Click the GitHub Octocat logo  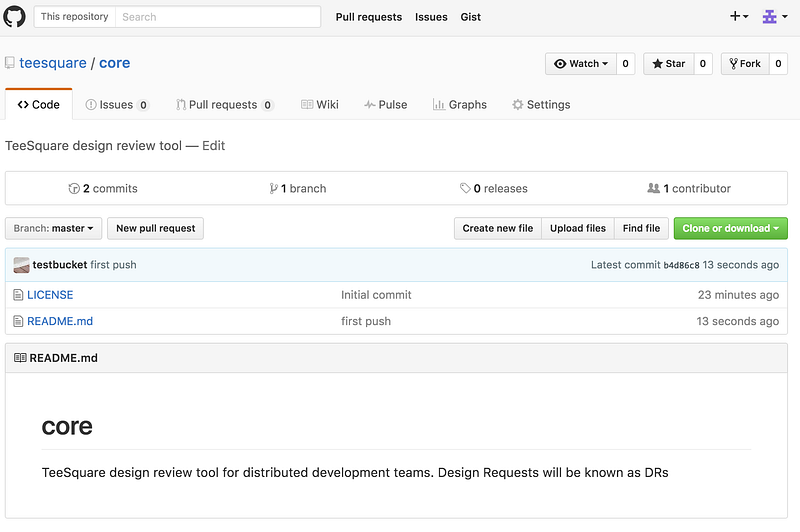pyautogui.click(x=14, y=17)
